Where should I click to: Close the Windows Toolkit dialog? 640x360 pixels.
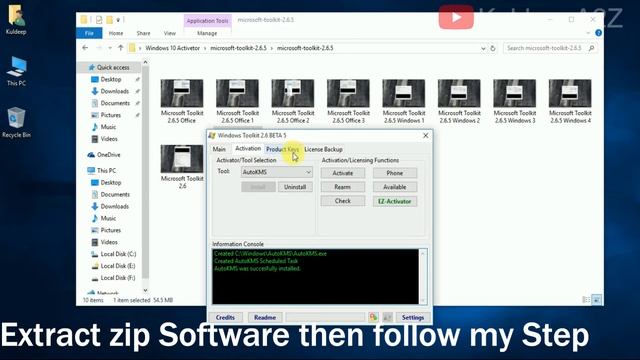coord(425,136)
